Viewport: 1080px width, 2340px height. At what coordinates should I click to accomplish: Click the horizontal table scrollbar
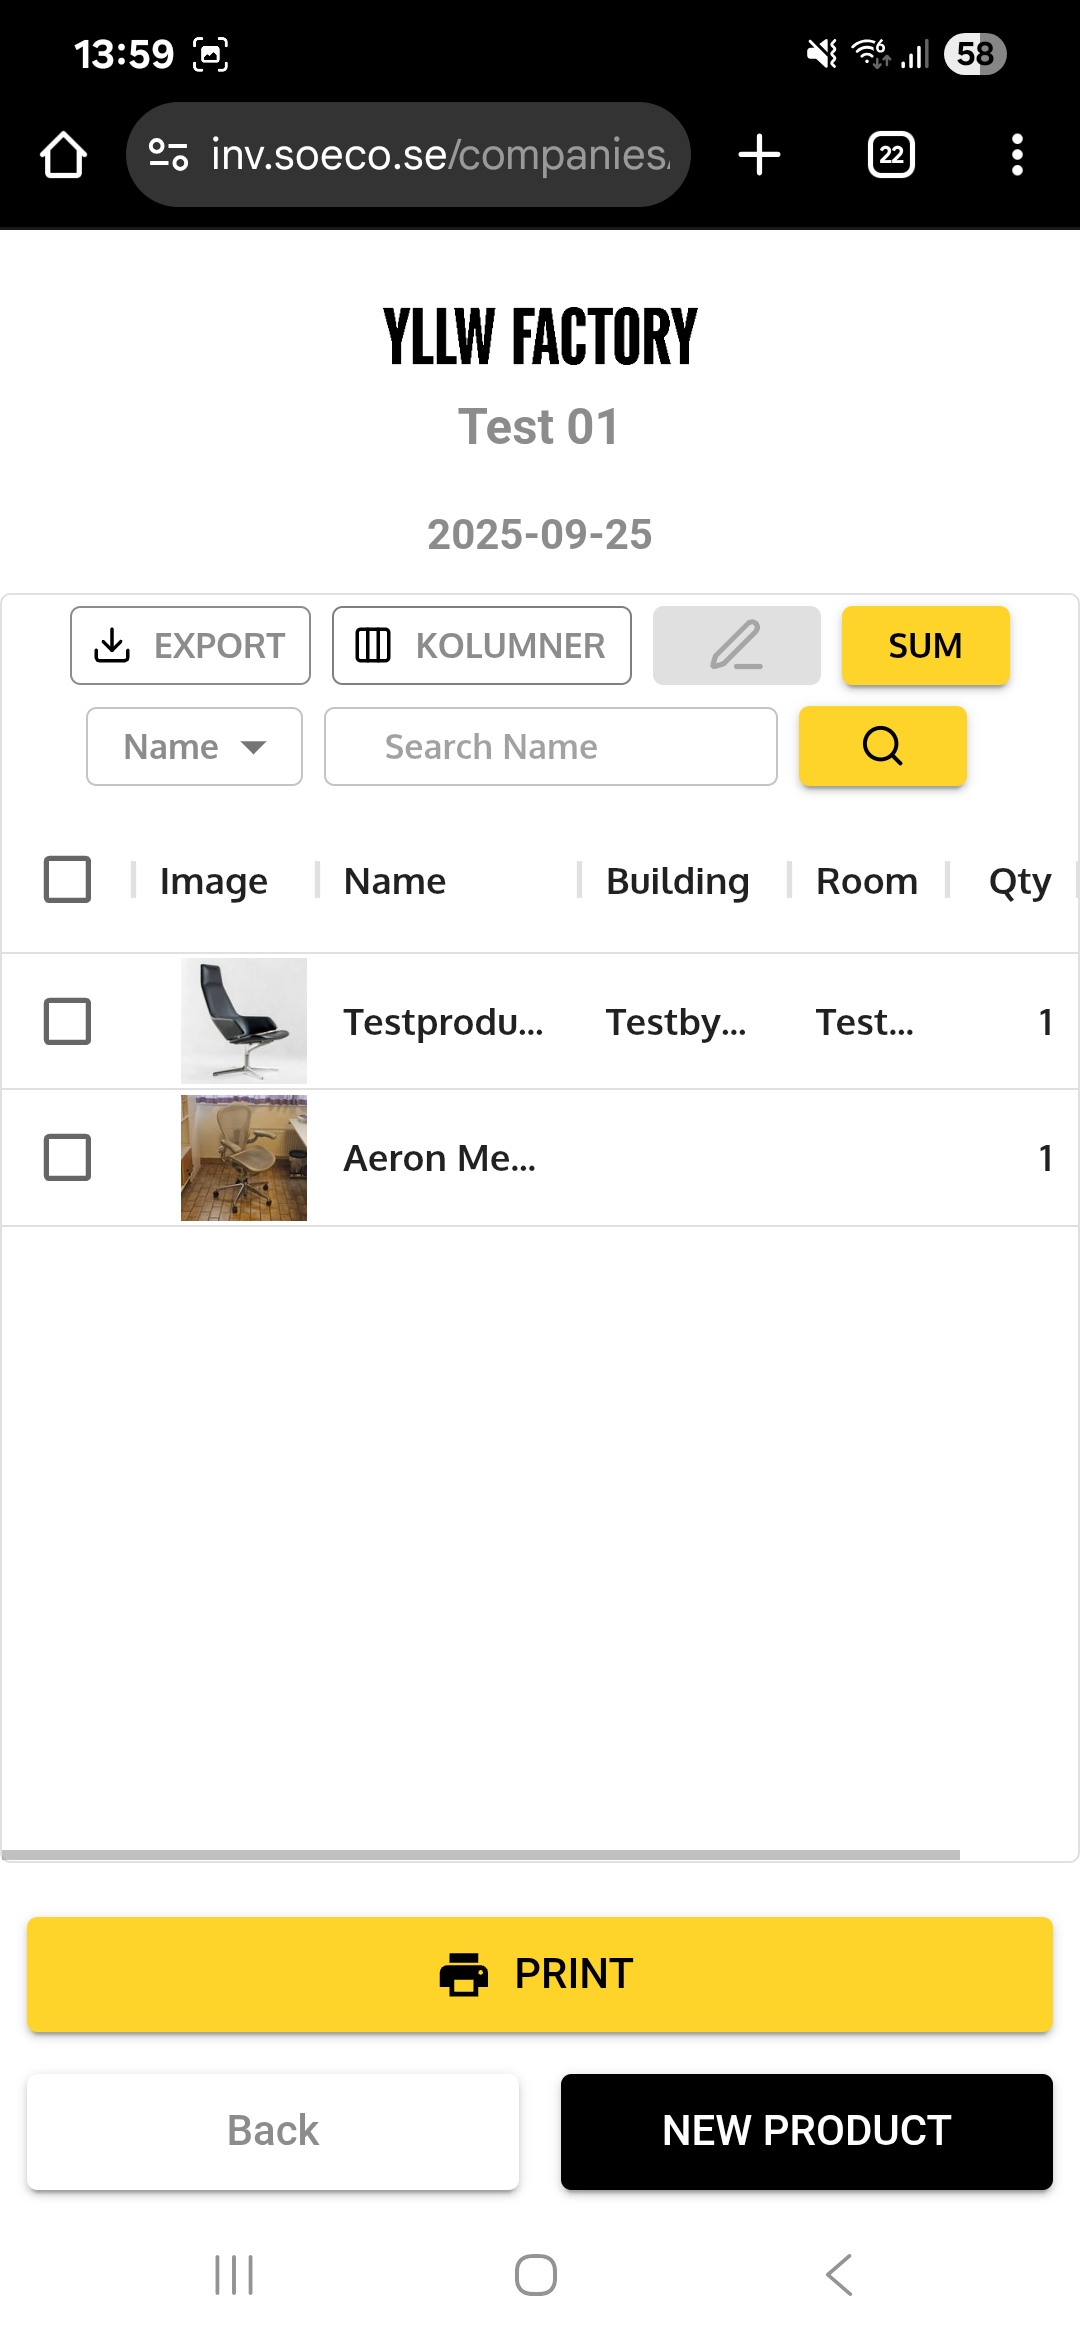coord(480,1855)
